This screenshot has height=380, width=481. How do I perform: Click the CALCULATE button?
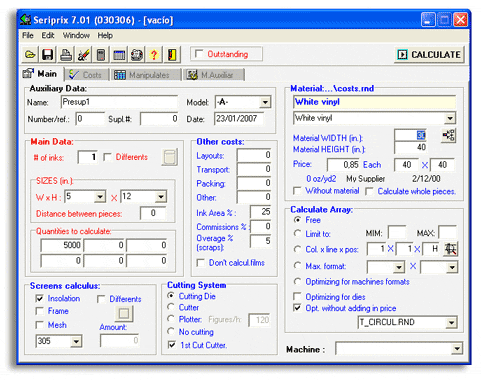(430, 54)
